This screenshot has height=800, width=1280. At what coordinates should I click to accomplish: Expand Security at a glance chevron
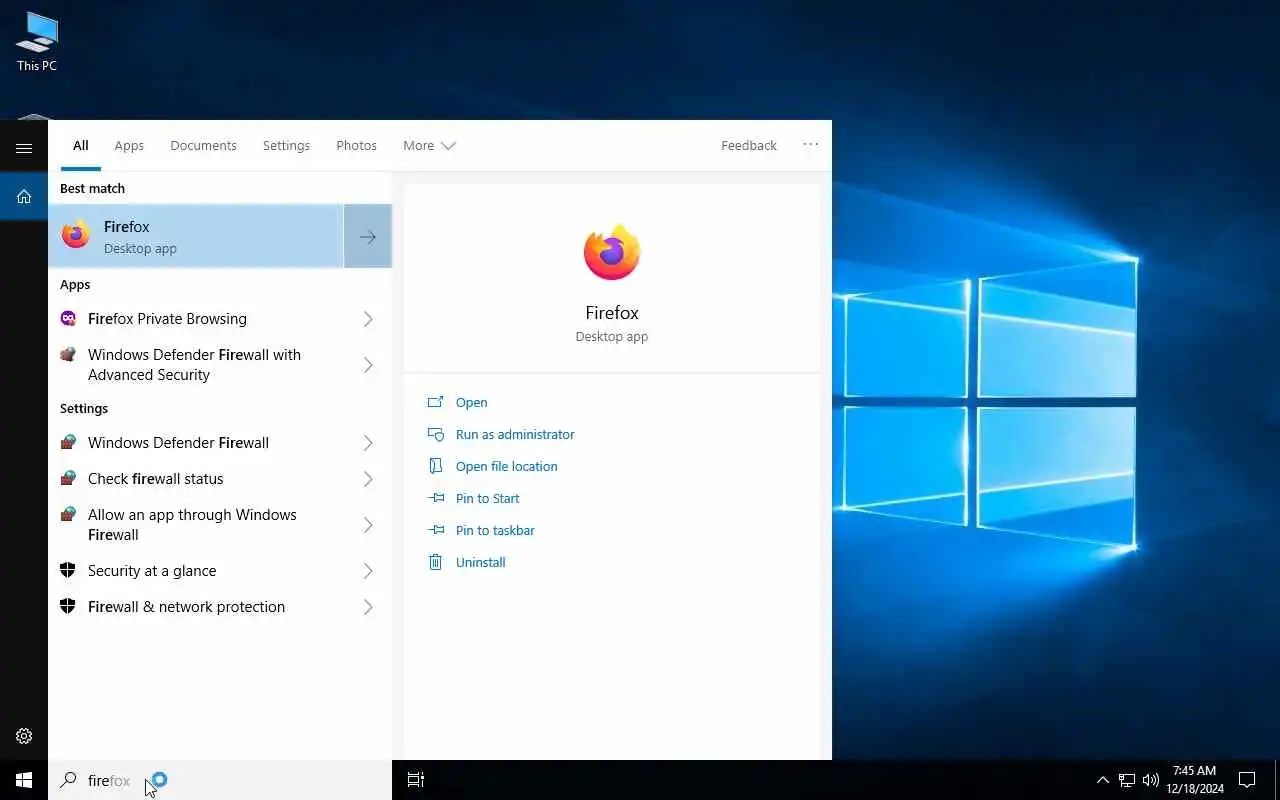(368, 571)
